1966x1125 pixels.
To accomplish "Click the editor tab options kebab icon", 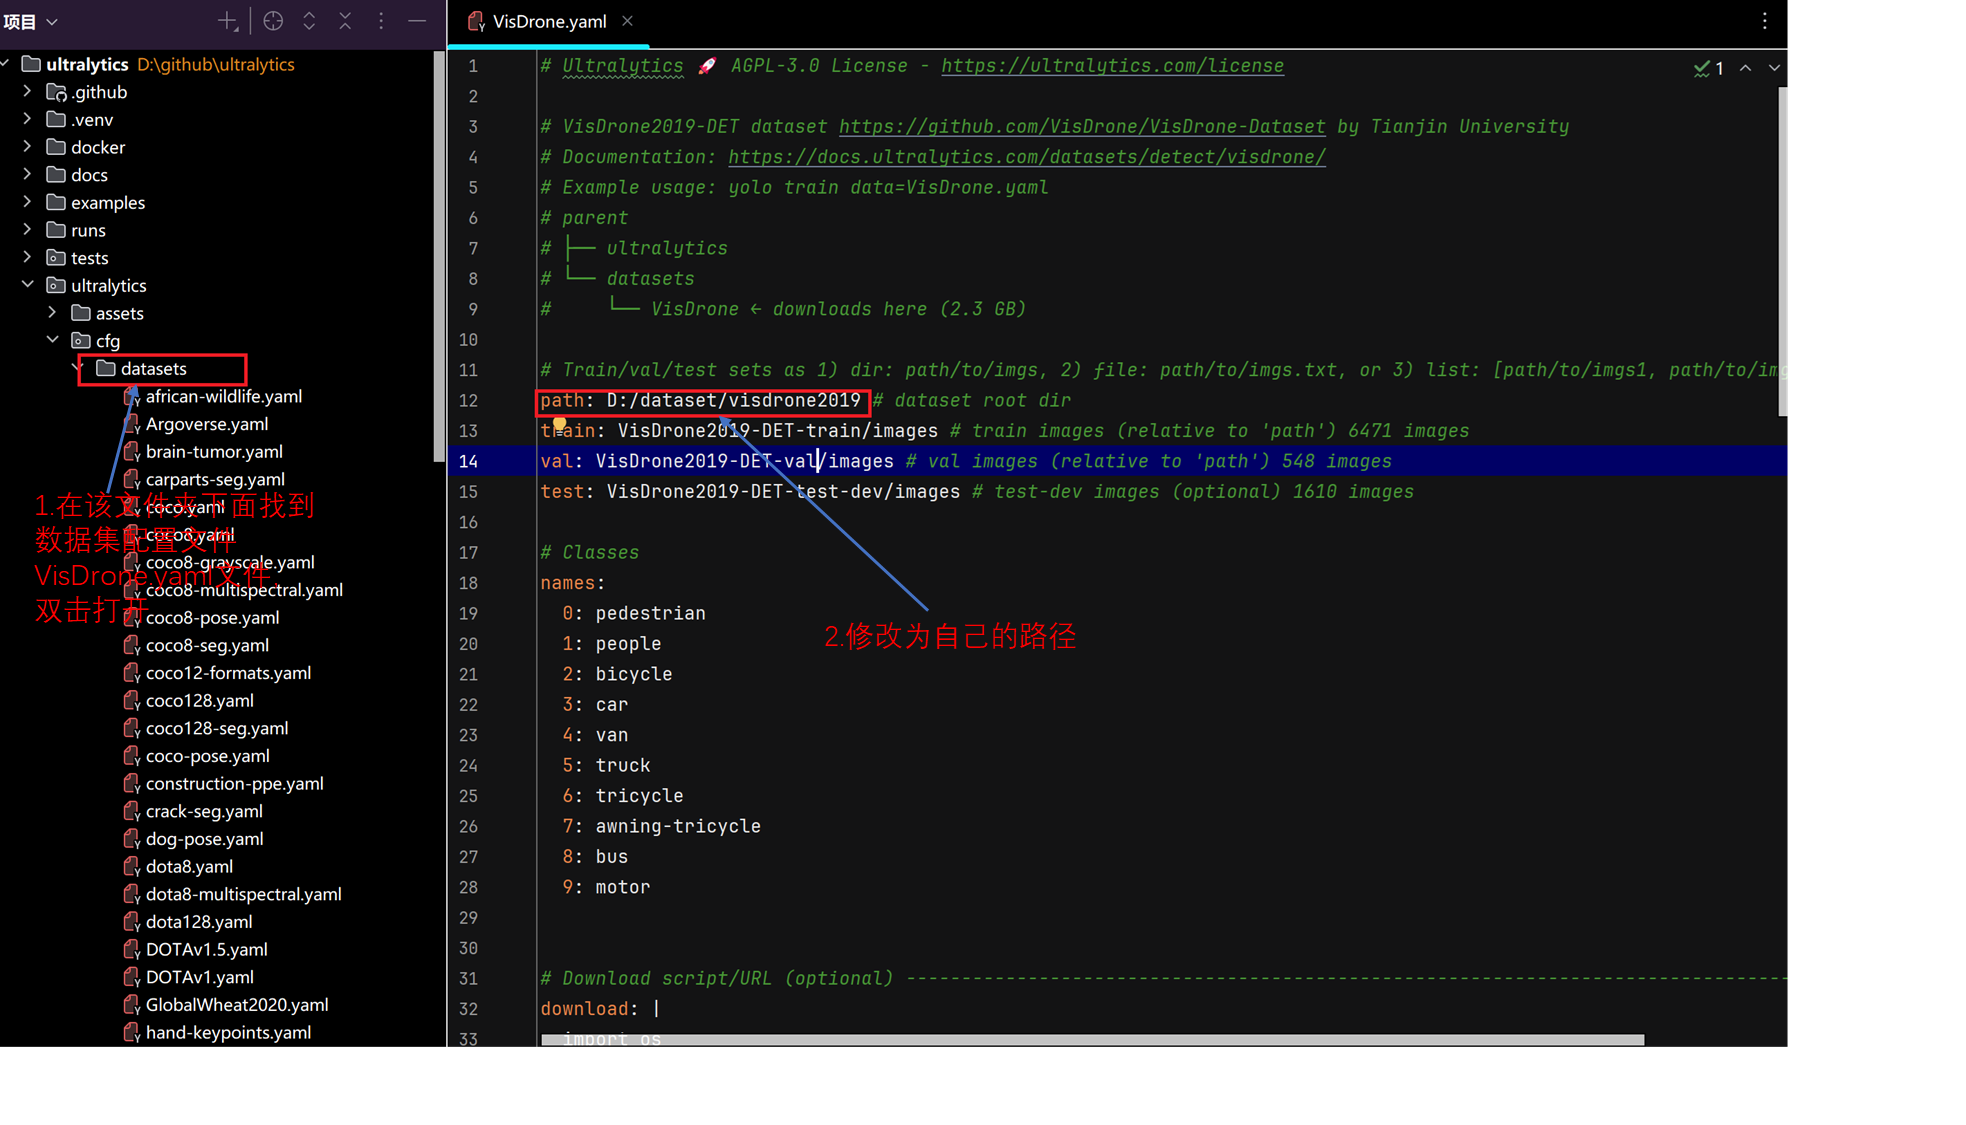I will 1764,21.
